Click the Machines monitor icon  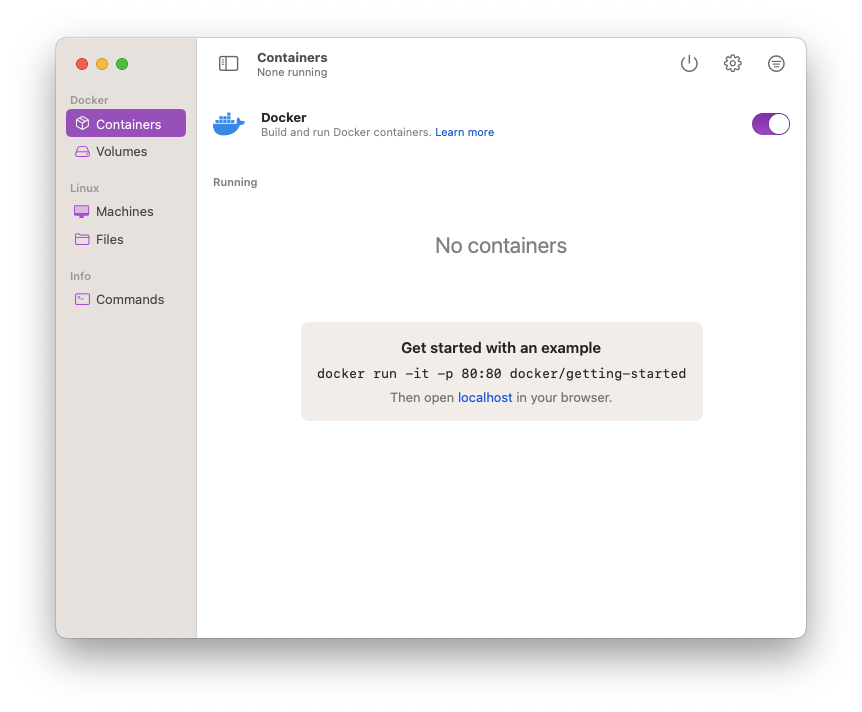pyautogui.click(x=81, y=212)
